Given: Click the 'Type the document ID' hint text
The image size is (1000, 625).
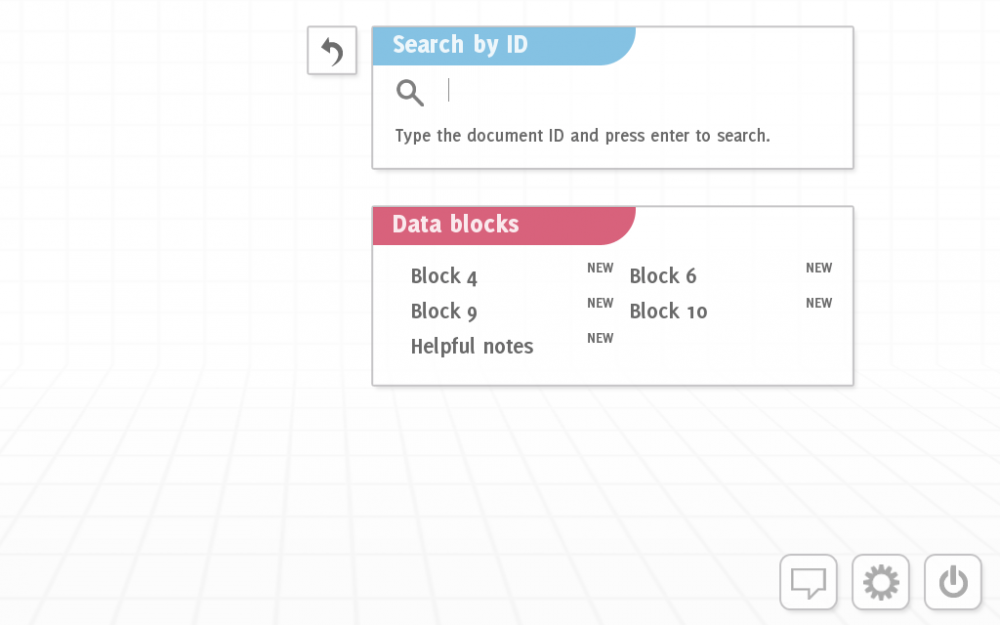Looking at the screenshot, I should tap(582, 136).
